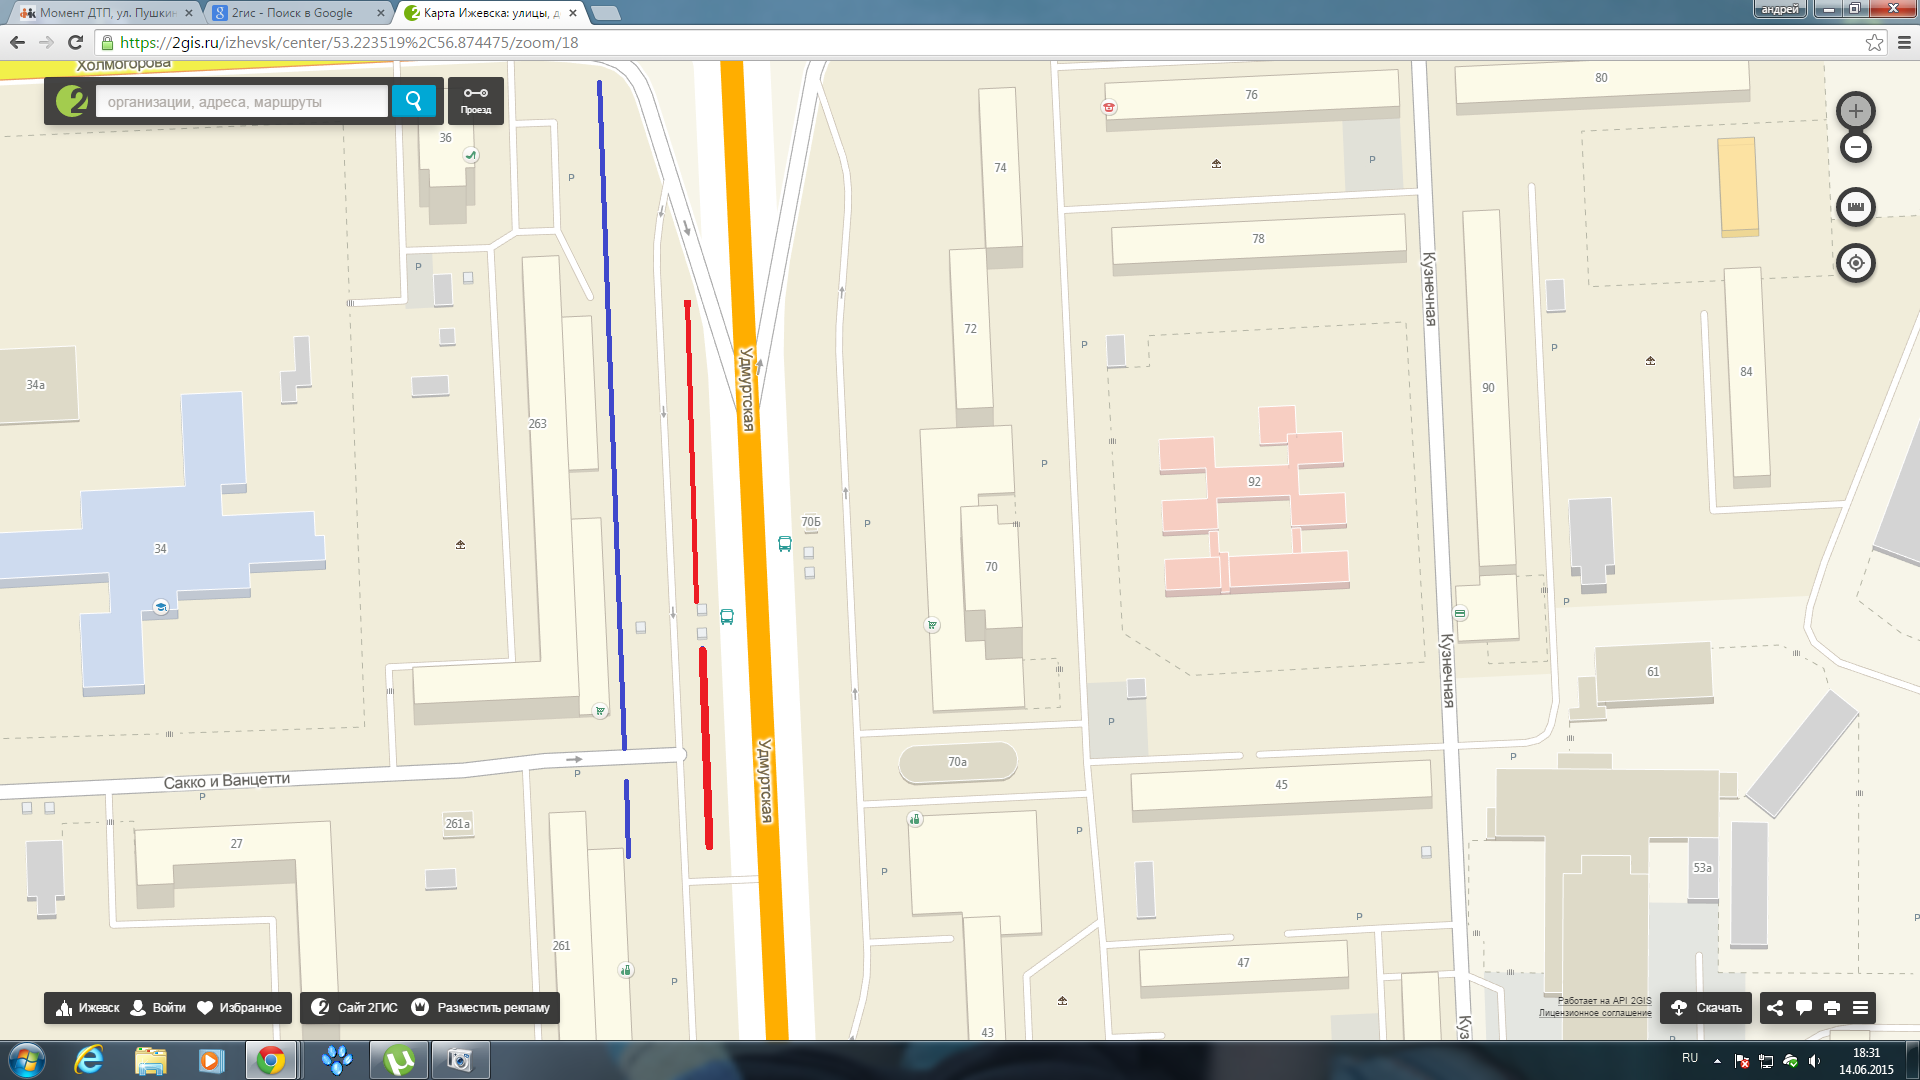Image resolution: width=1920 pixels, height=1080 pixels.
Task: Expand the bottom-right hamburger menu
Action: [1860, 1008]
